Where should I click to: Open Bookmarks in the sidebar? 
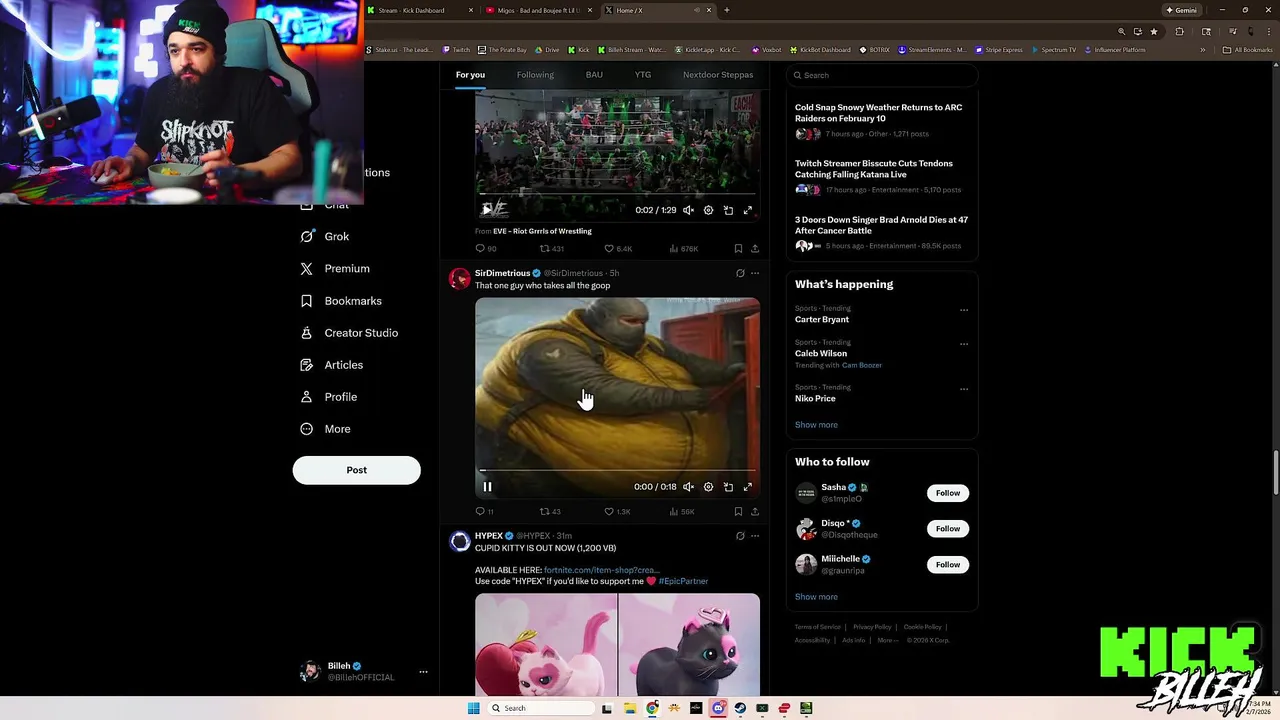pyautogui.click(x=341, y=301)
